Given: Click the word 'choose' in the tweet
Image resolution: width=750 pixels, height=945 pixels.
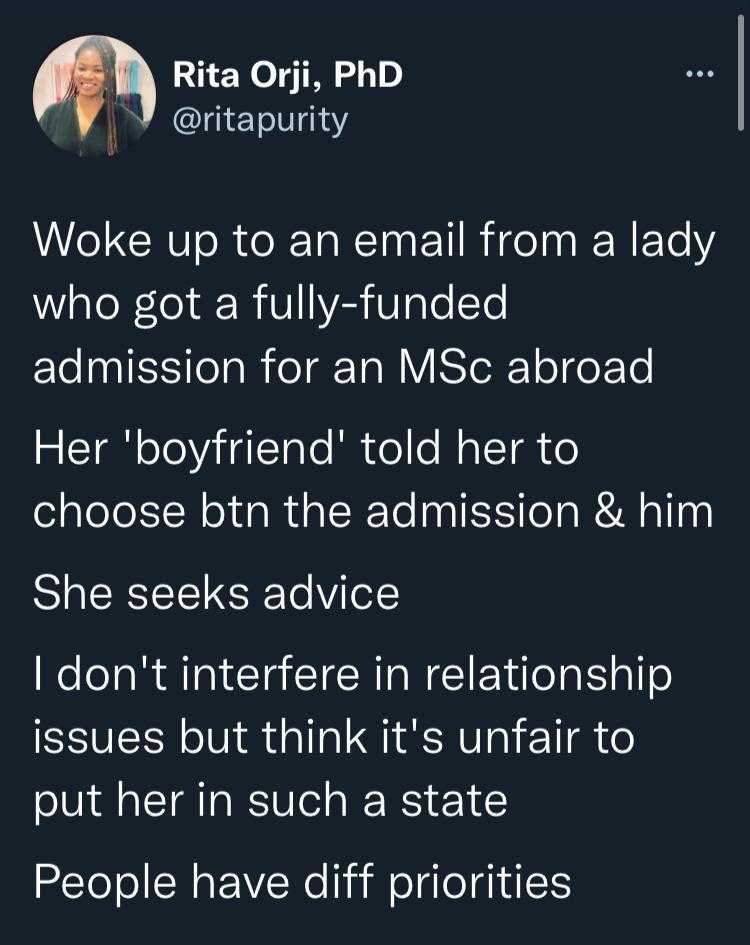Looking at the screenshot, I should [109, 512].
